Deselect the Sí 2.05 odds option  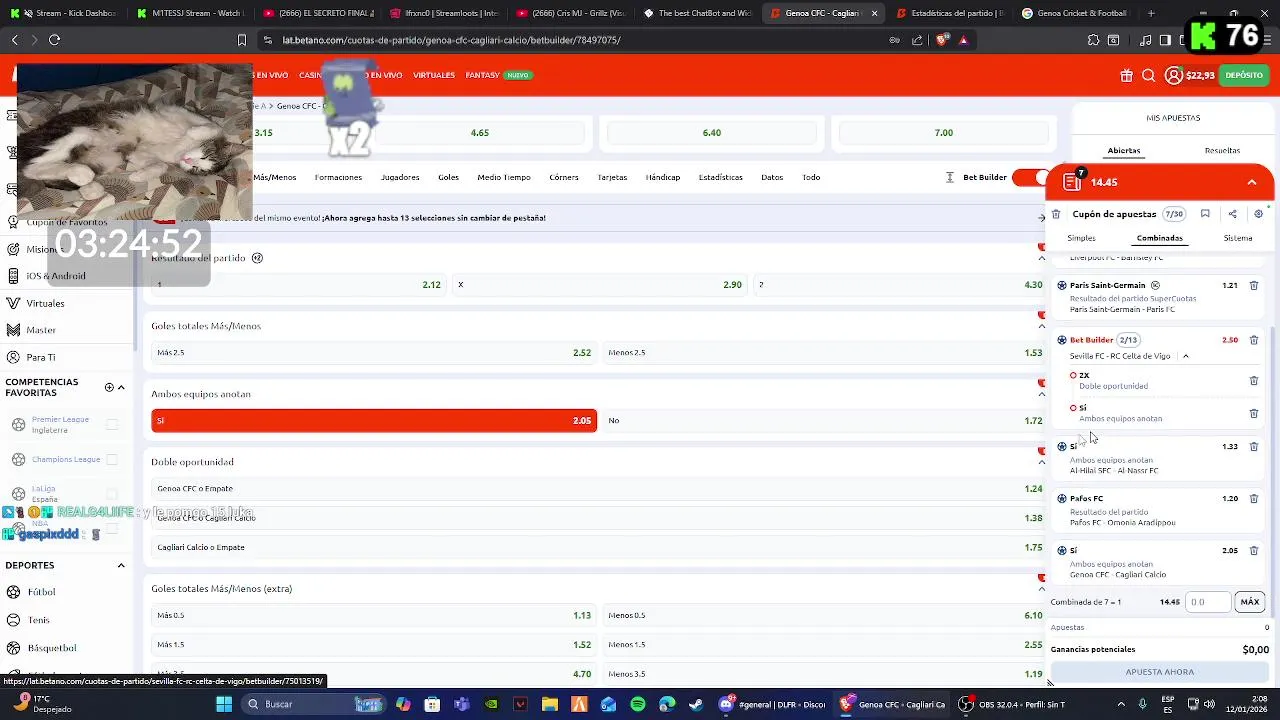pos(374,420)
